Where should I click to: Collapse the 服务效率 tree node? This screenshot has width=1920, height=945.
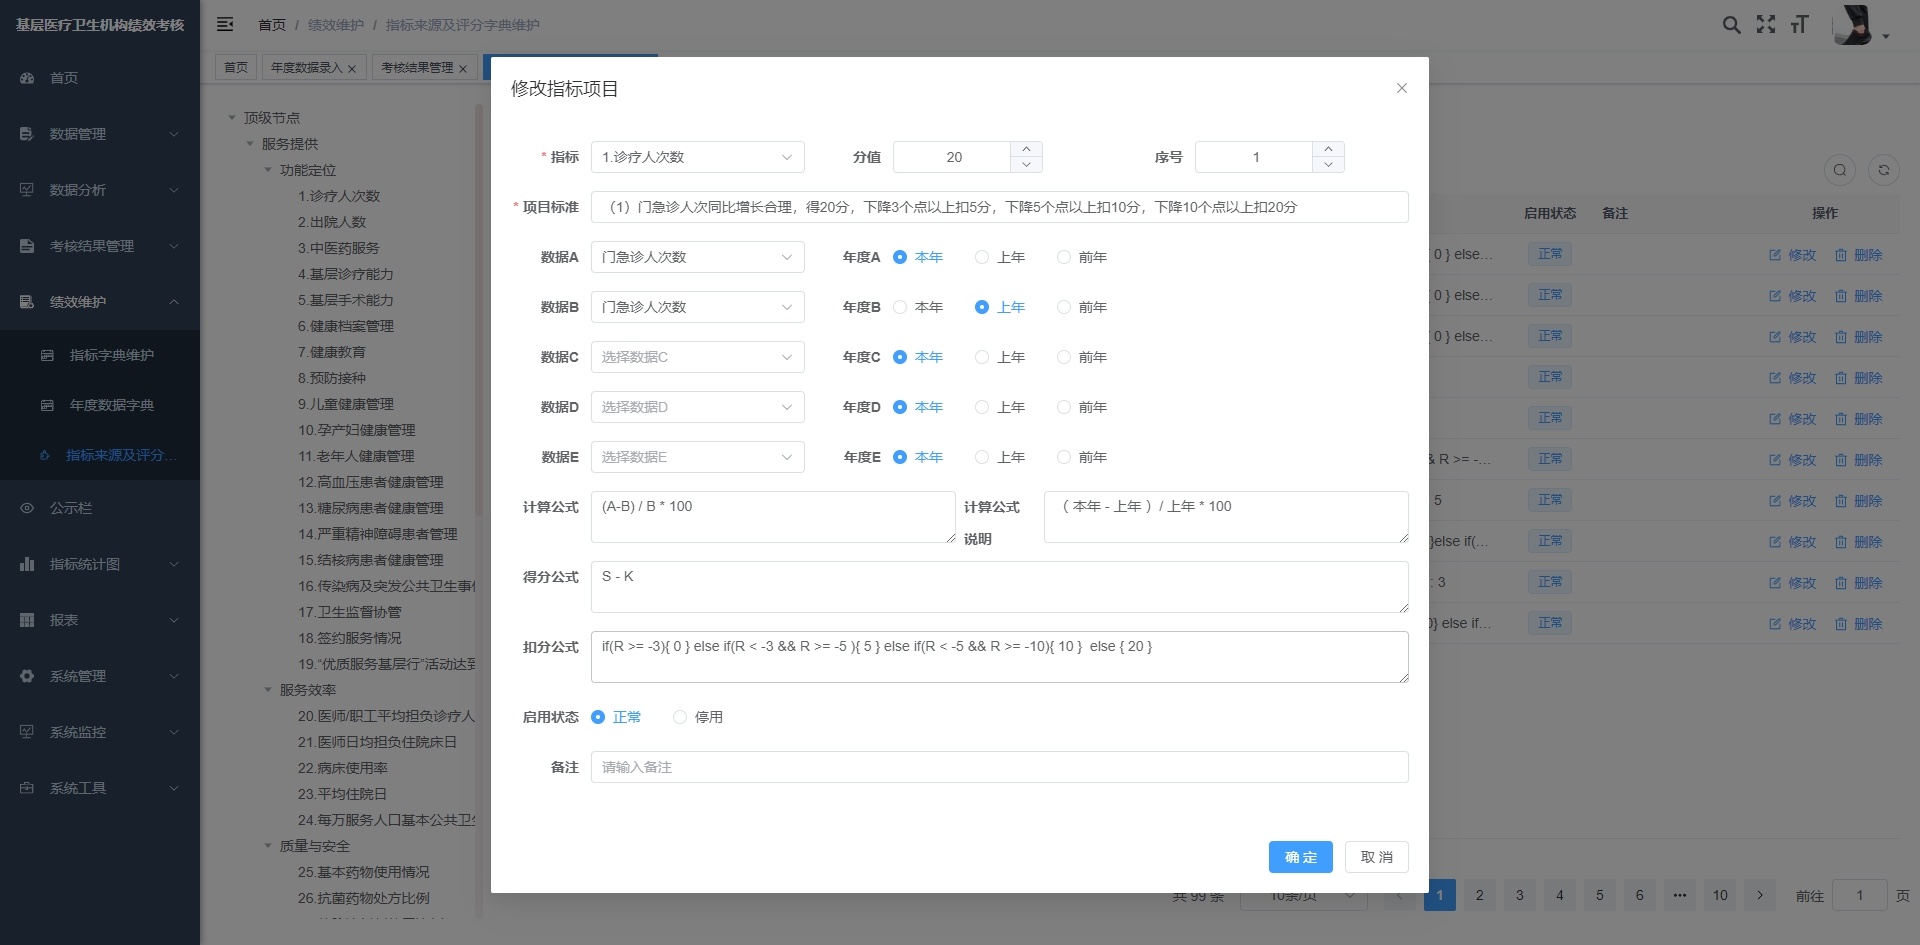[268, 690]
